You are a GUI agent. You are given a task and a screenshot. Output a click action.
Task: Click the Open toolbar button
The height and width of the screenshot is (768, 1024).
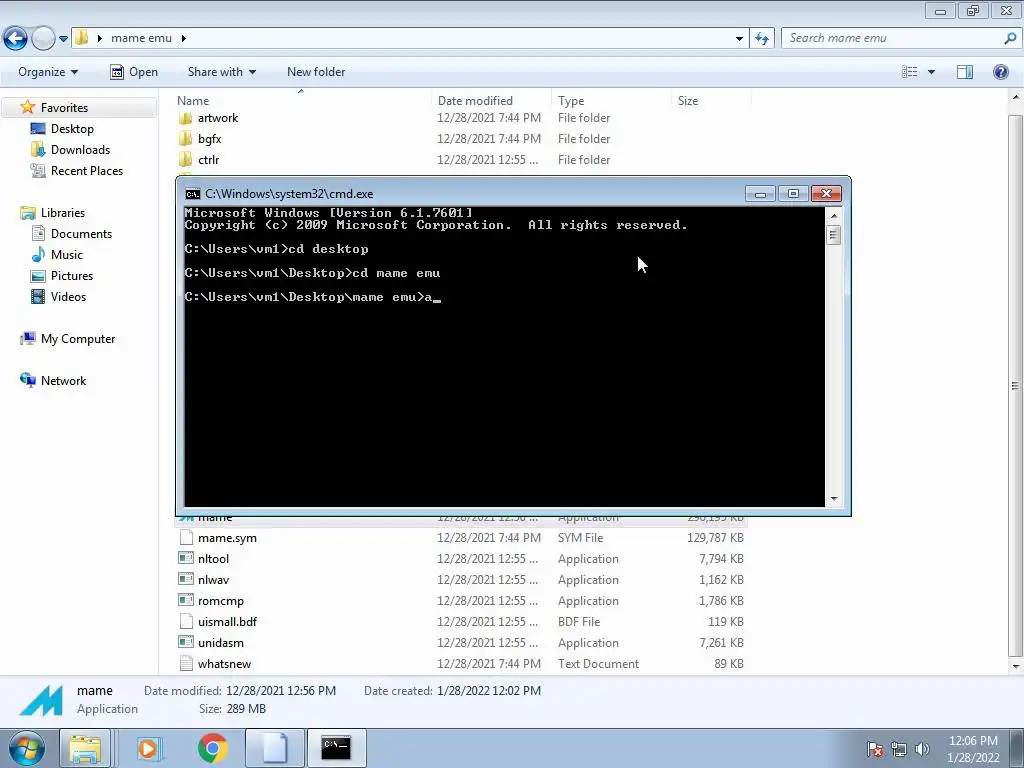pos(134,72)
